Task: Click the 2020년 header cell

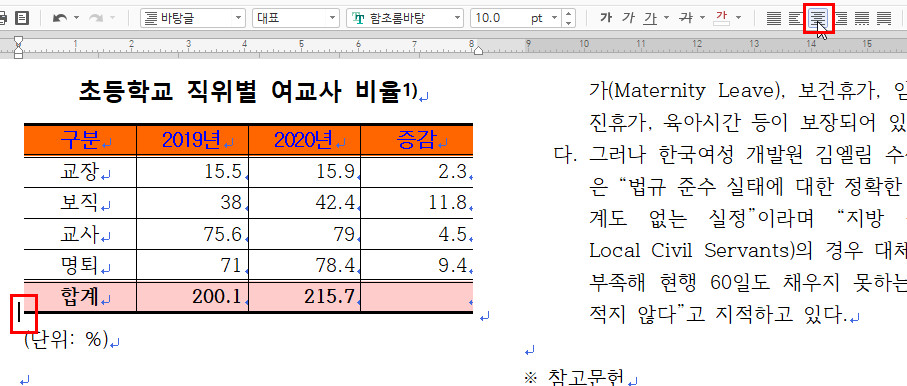Action: point(305,139)
